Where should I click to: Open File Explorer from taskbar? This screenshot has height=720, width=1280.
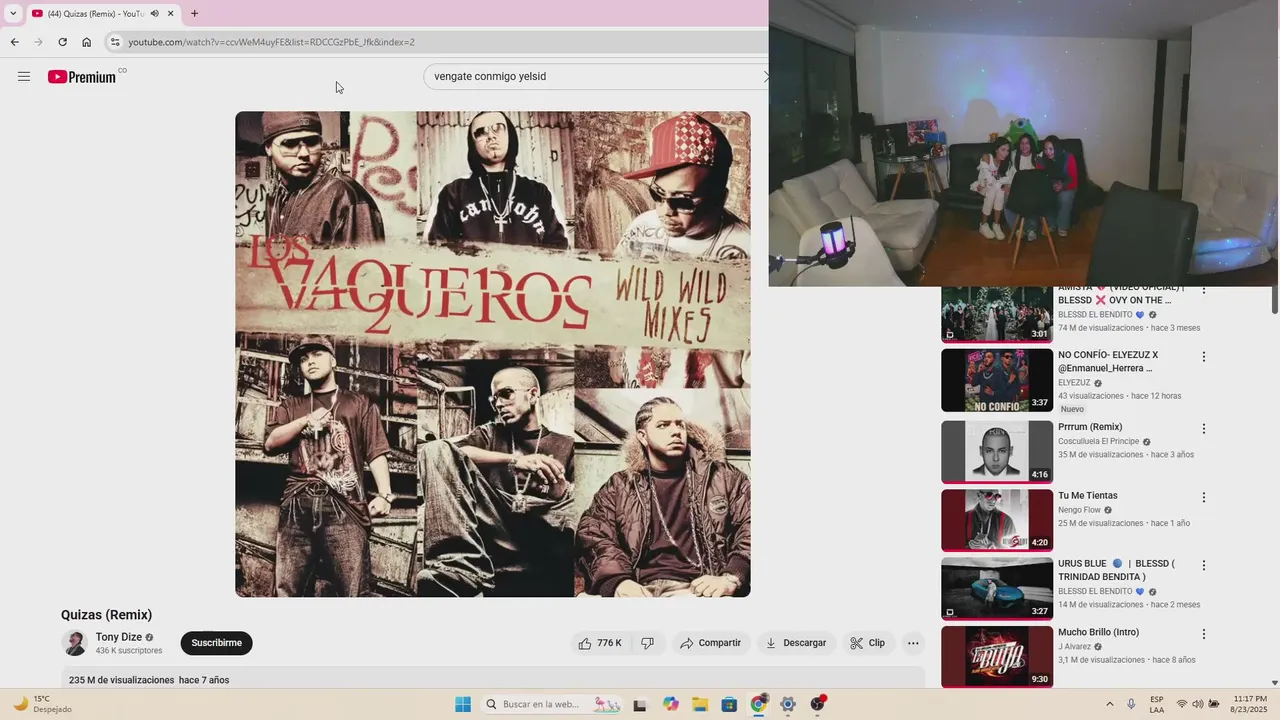[x=699, y=704]
